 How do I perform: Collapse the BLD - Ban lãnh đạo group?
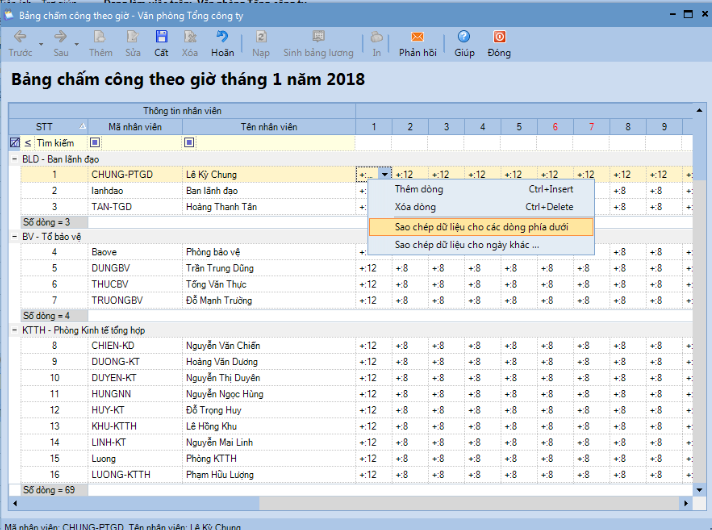point(15,159)
